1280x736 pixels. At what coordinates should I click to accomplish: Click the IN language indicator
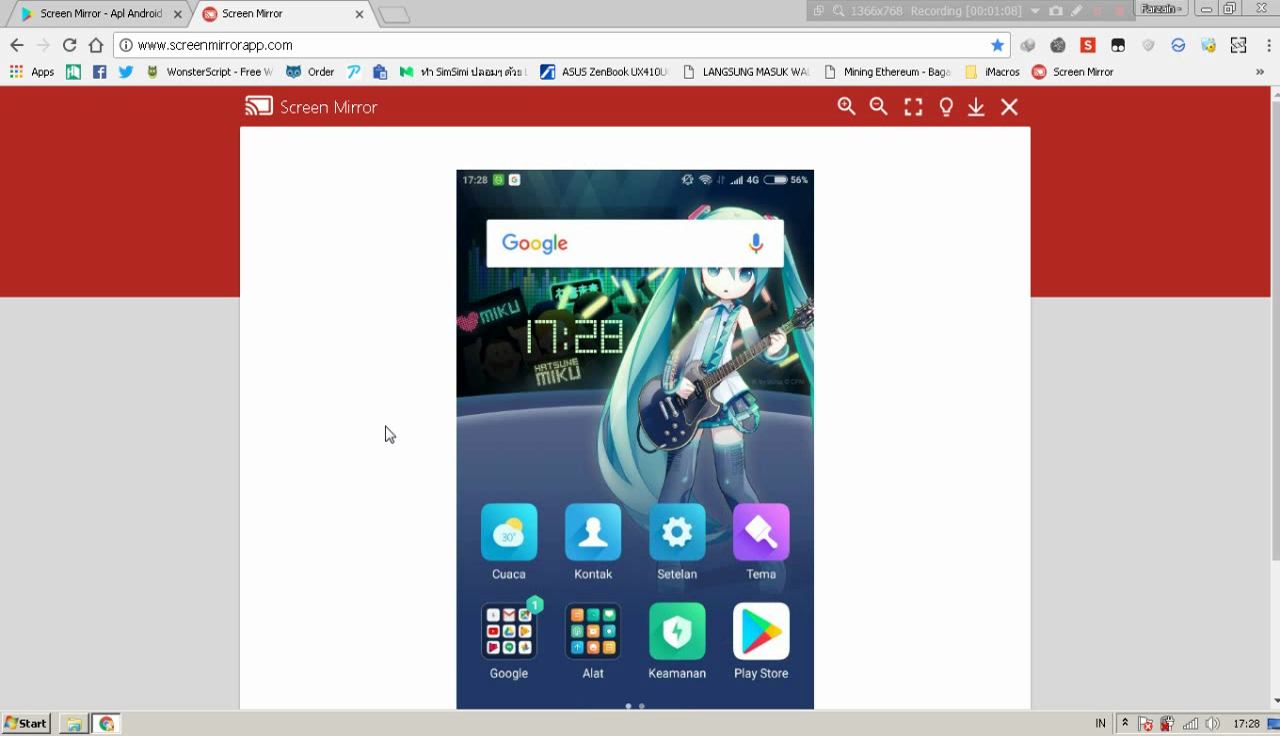pyautogui.click(x=1101, y=723)
